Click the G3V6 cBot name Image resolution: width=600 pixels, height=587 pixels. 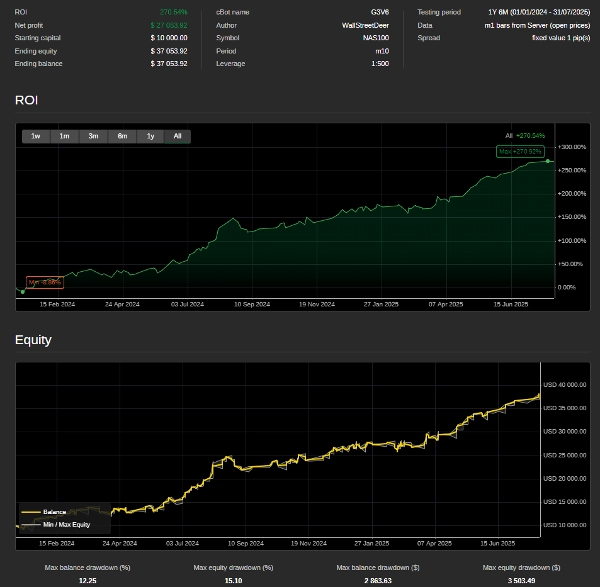coord(379,11)
